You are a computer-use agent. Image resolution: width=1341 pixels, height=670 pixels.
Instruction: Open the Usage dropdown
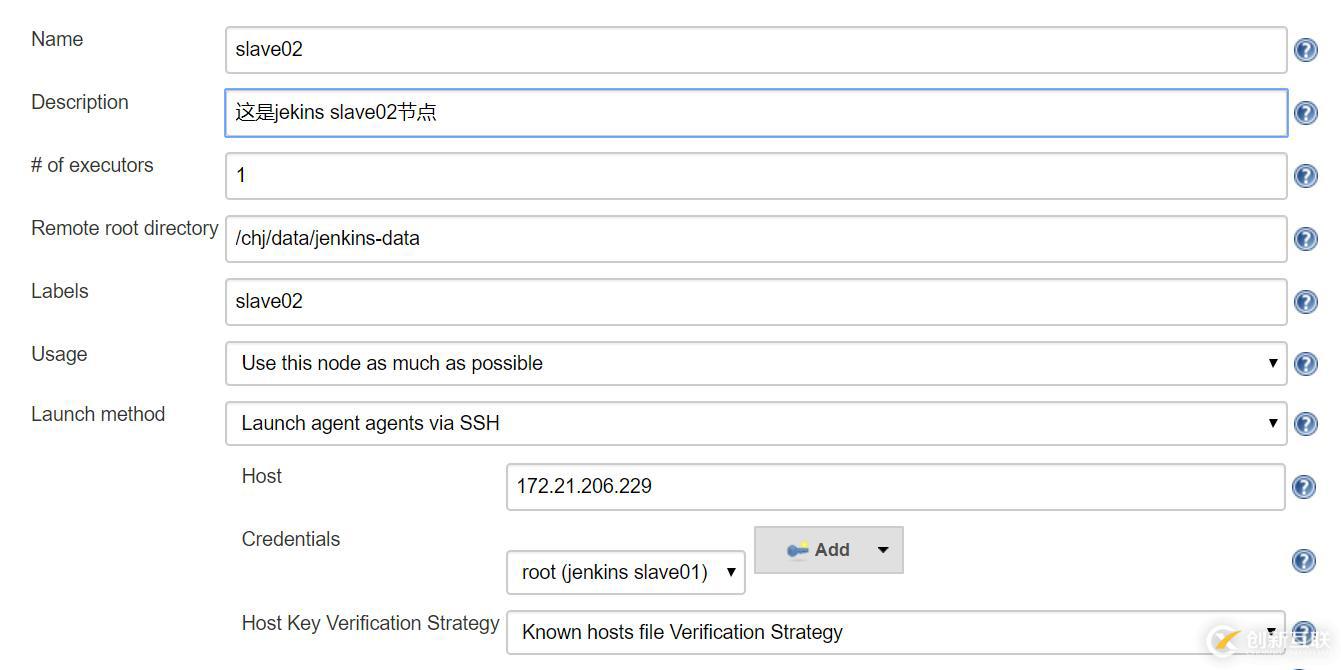click(x=755, y=363)
